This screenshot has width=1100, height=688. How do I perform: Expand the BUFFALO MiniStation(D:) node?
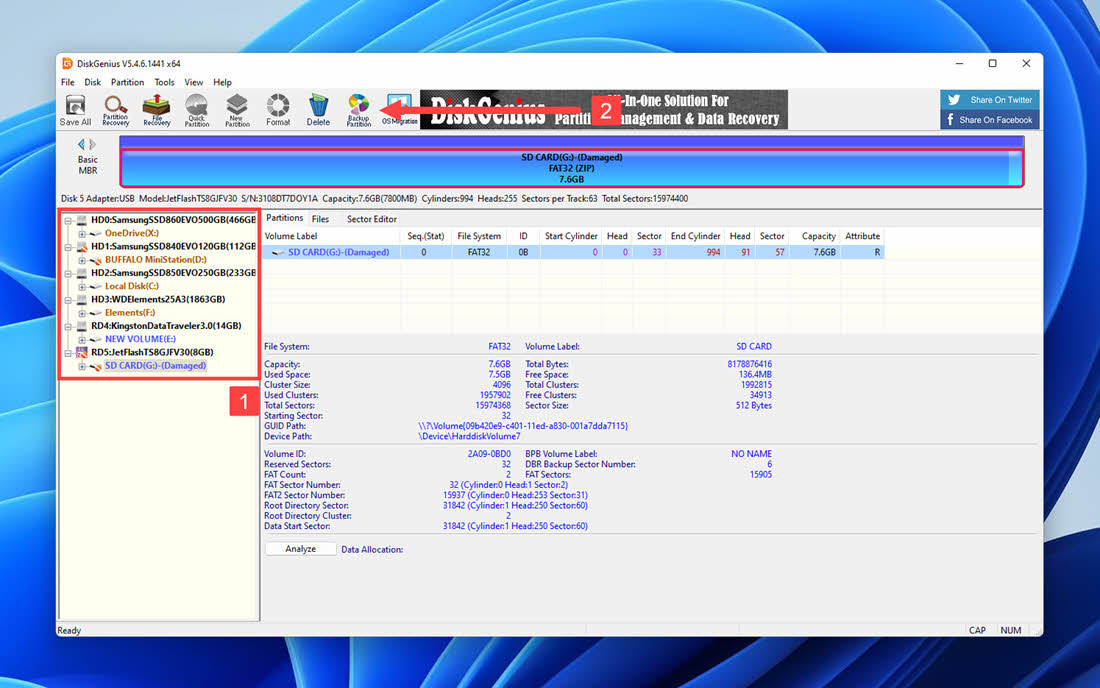coord(81,260)
